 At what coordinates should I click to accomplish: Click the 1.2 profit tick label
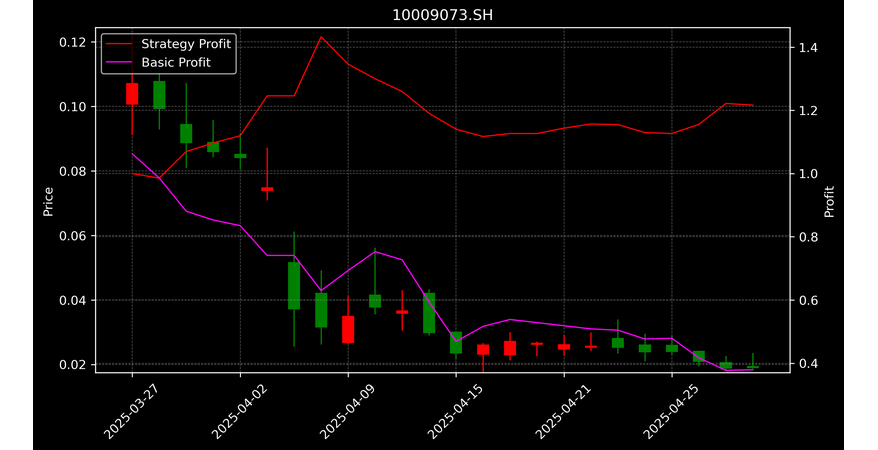tap(807, 111)
